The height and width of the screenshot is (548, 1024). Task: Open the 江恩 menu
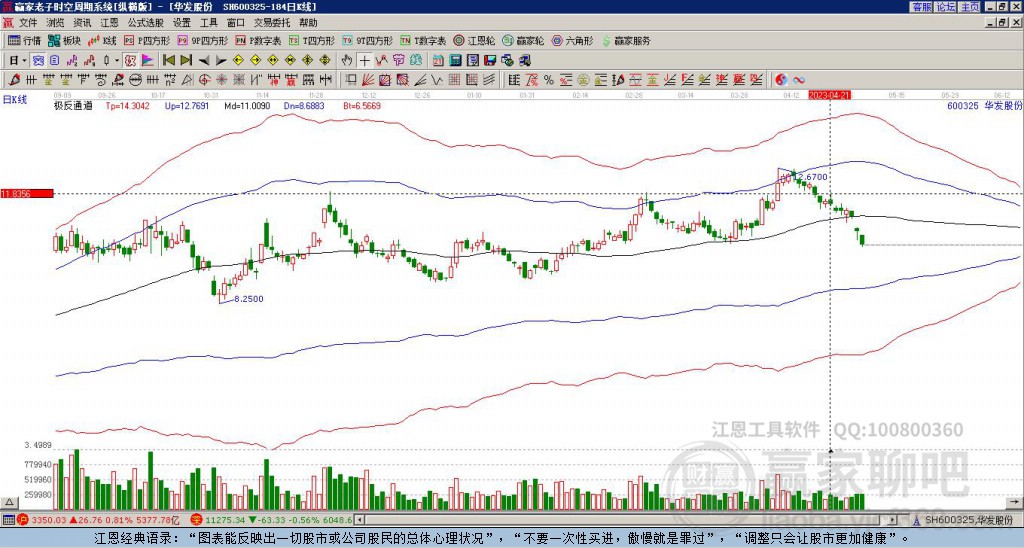110,23
